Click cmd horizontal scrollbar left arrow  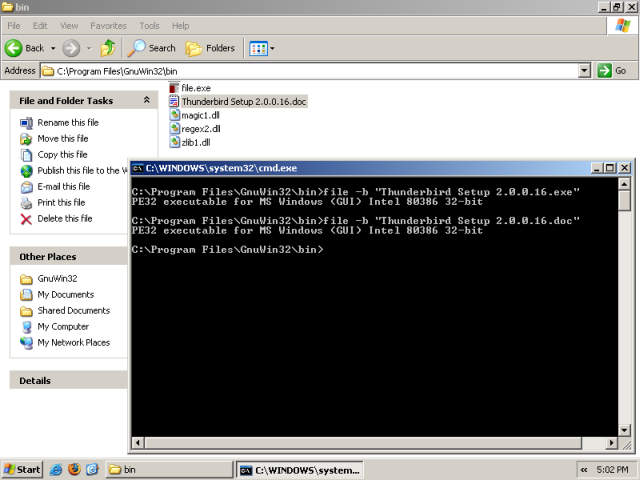[138, 442]
